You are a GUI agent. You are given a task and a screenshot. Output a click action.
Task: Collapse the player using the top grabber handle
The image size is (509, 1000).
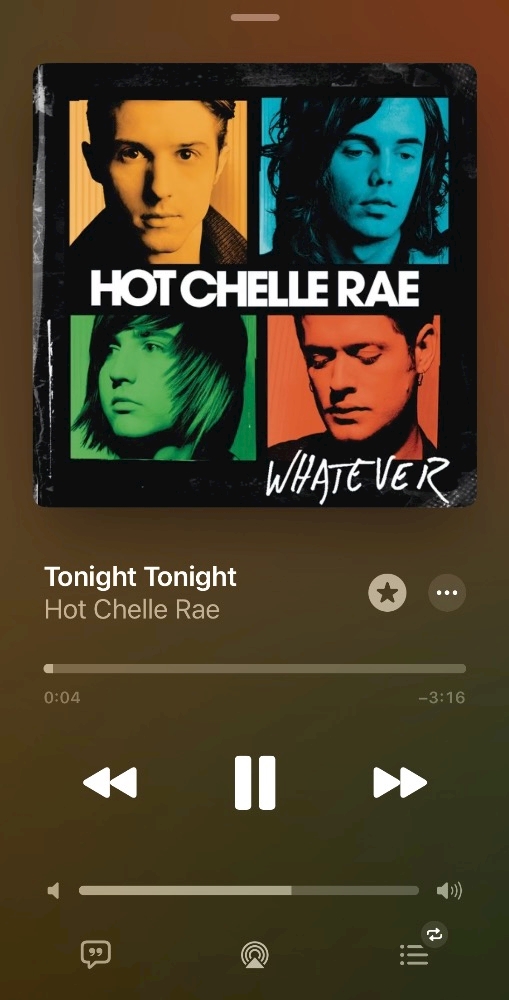(x=254, y=17)
